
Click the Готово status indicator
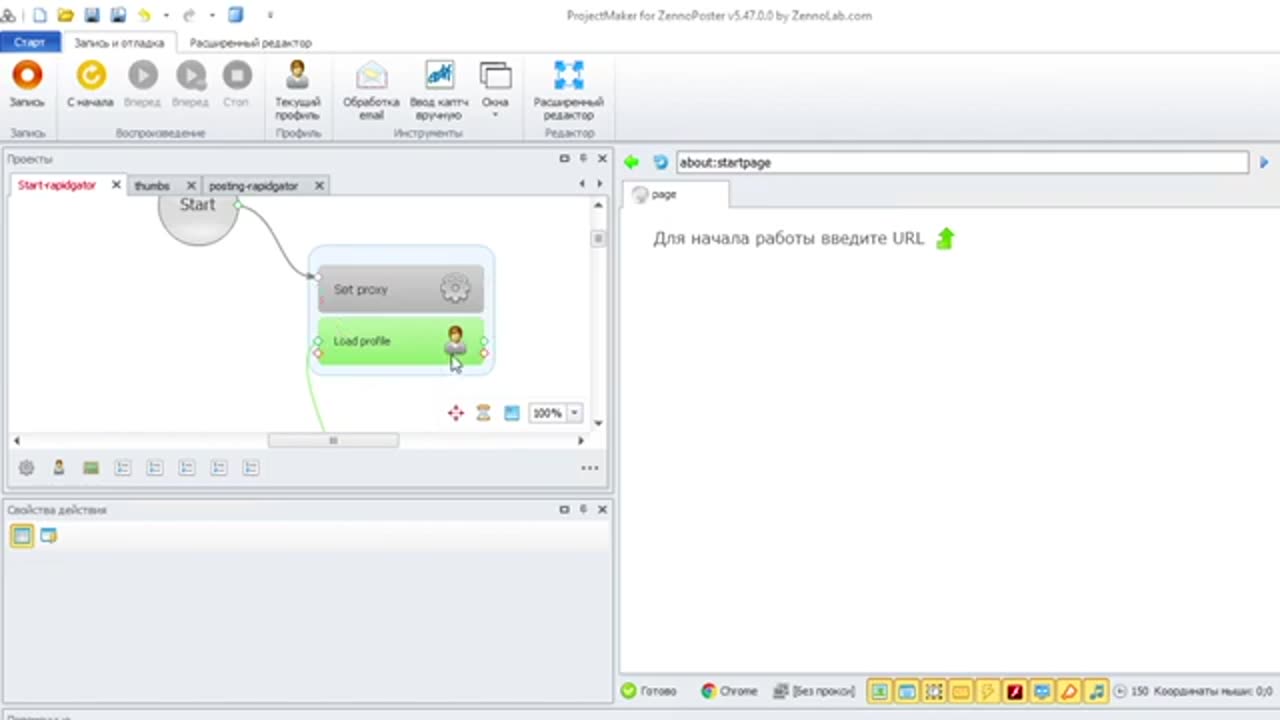pyautogui.click(x=649, y=691)
